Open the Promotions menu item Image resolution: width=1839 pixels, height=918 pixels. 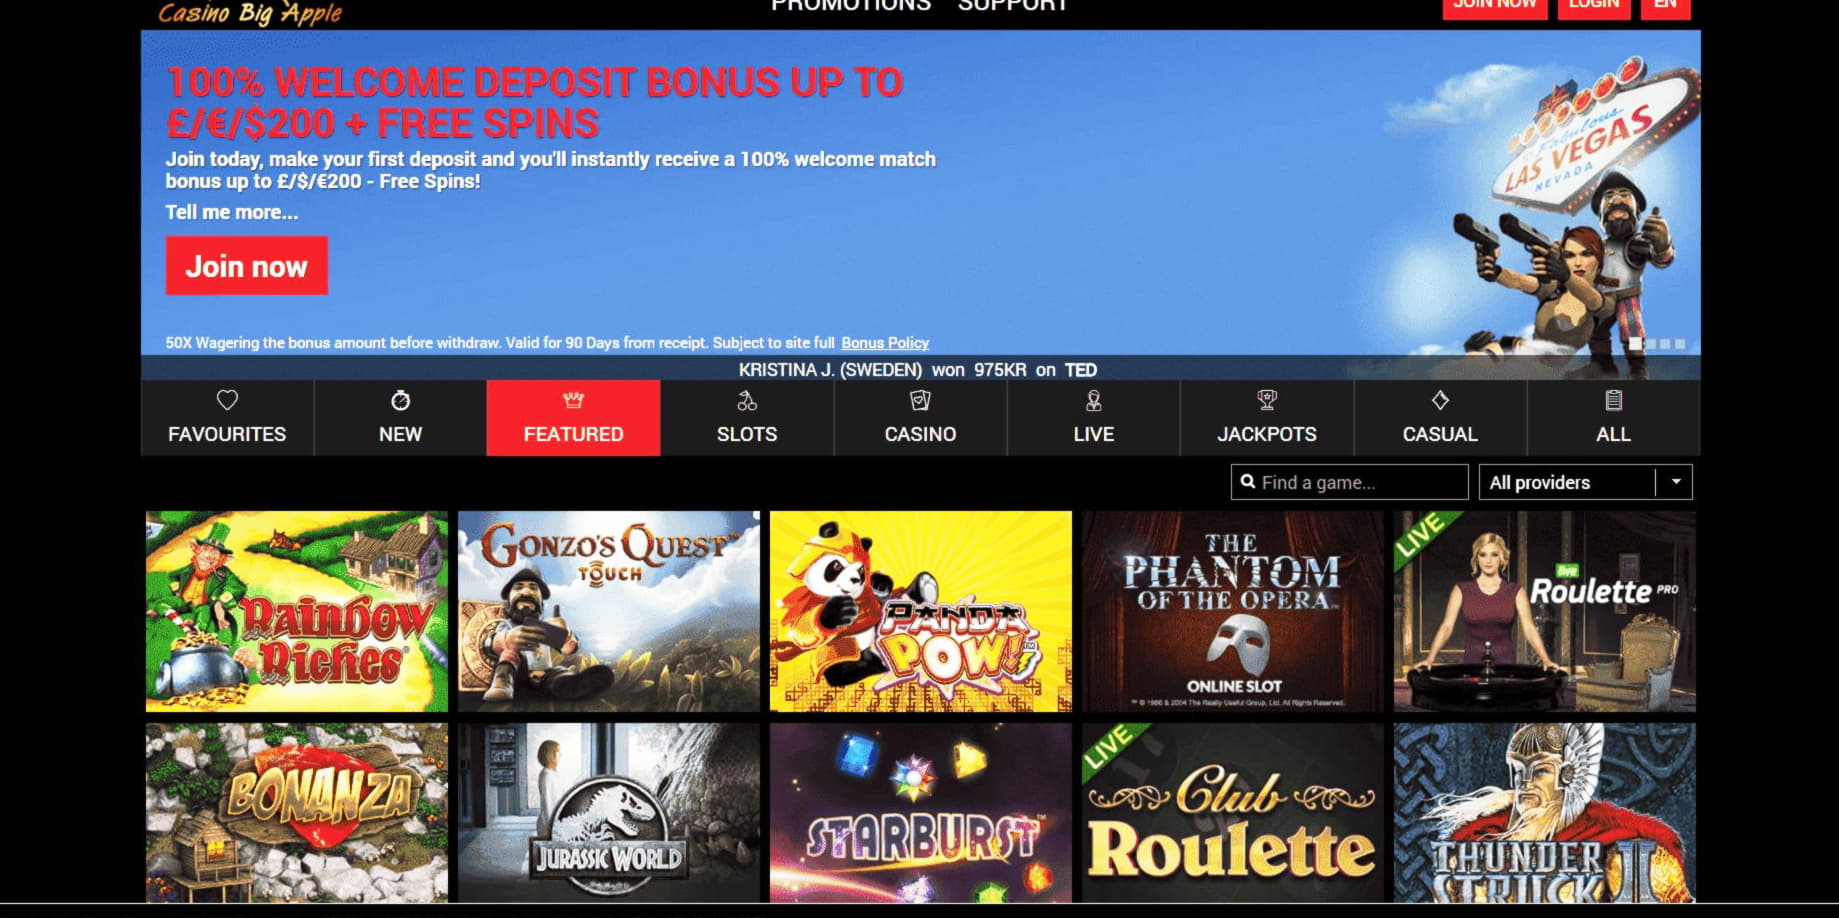(851, 5)
